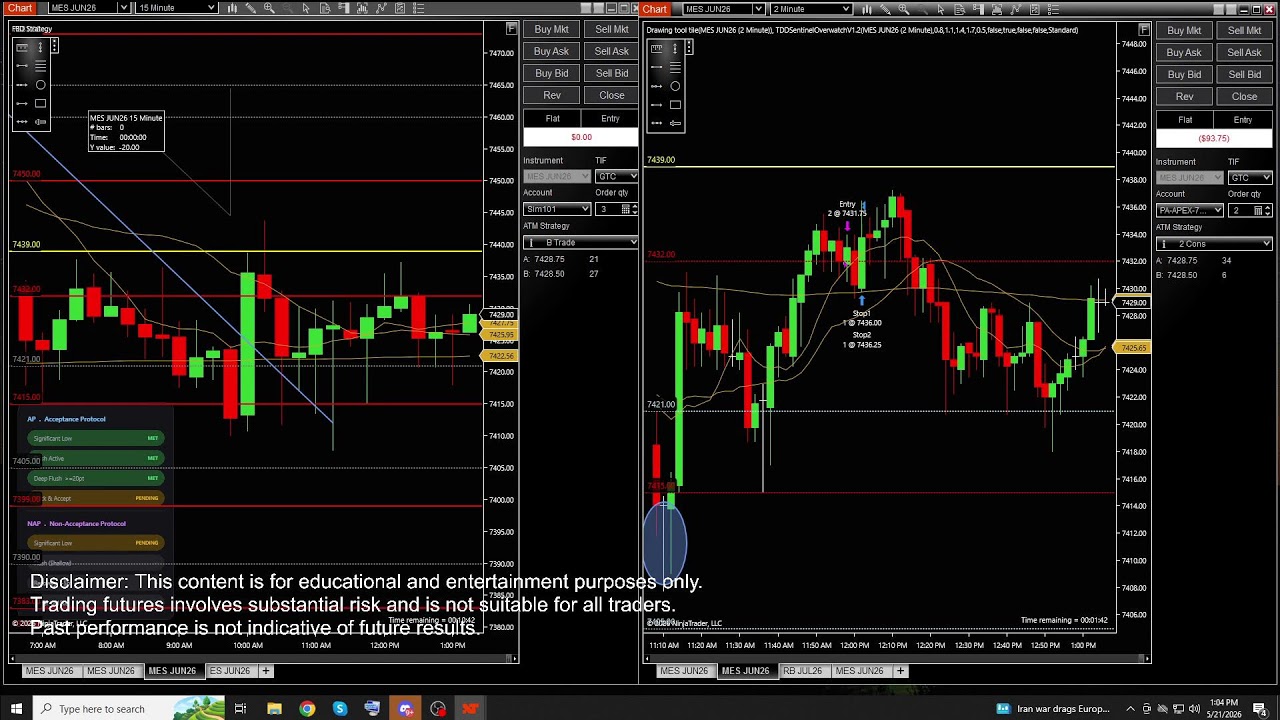Open Properties list icon in left chart toolbar
The height and width of the screenshot is (720, 1280).
tap(418, 8)
